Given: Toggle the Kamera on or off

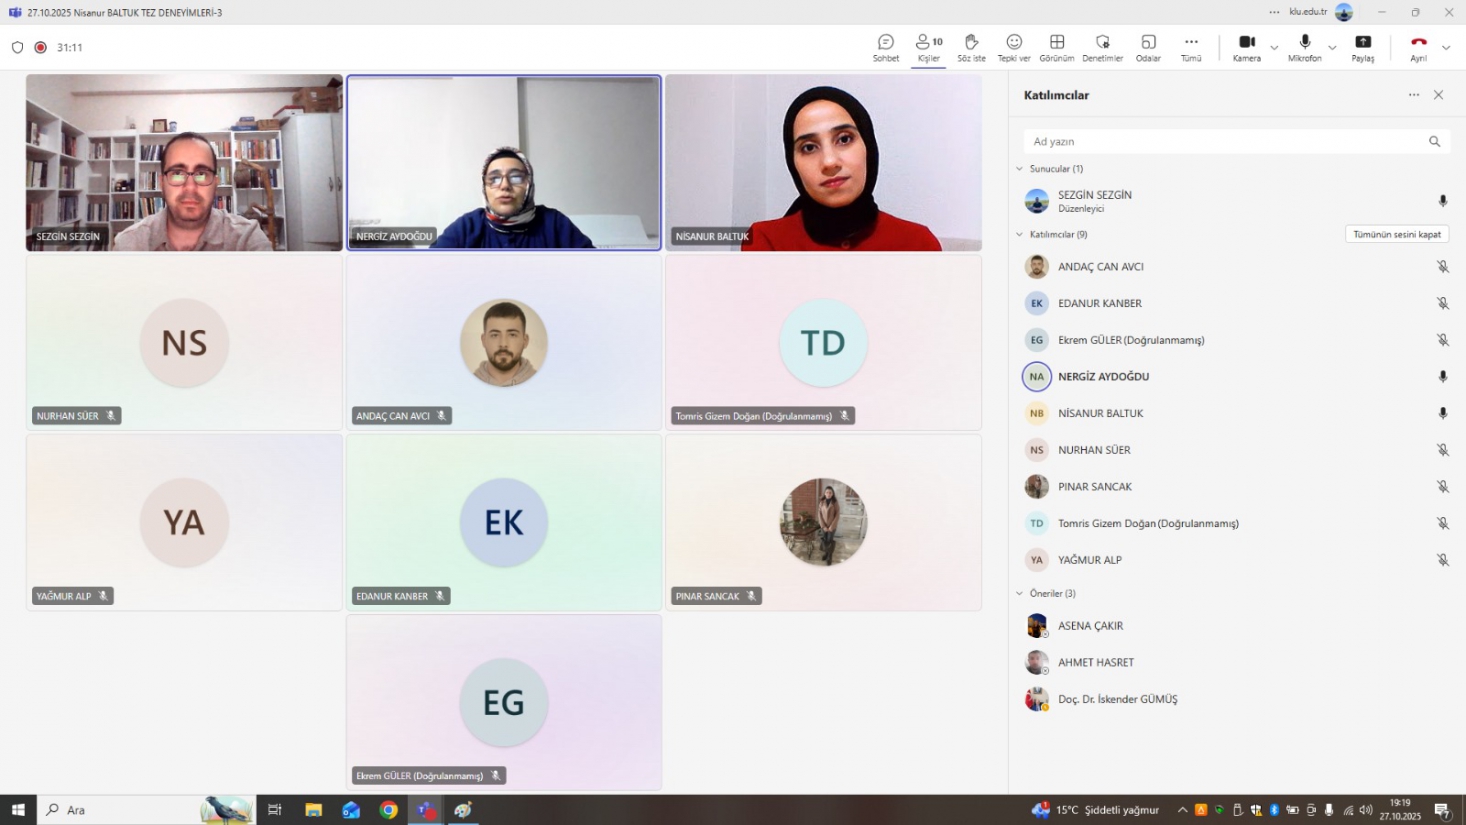Looking at the screenshot, I should (x=1246, y=47).
